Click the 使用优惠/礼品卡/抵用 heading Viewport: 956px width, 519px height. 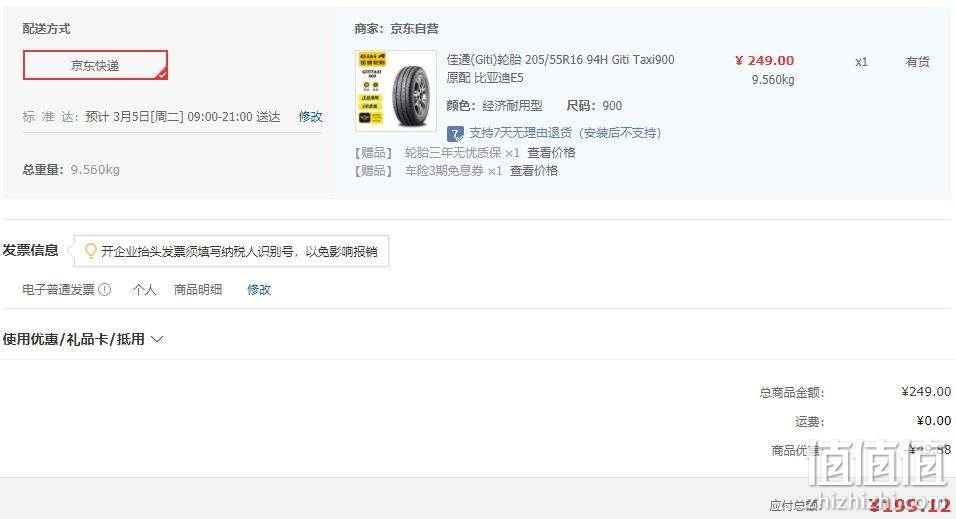pos(74,339)
